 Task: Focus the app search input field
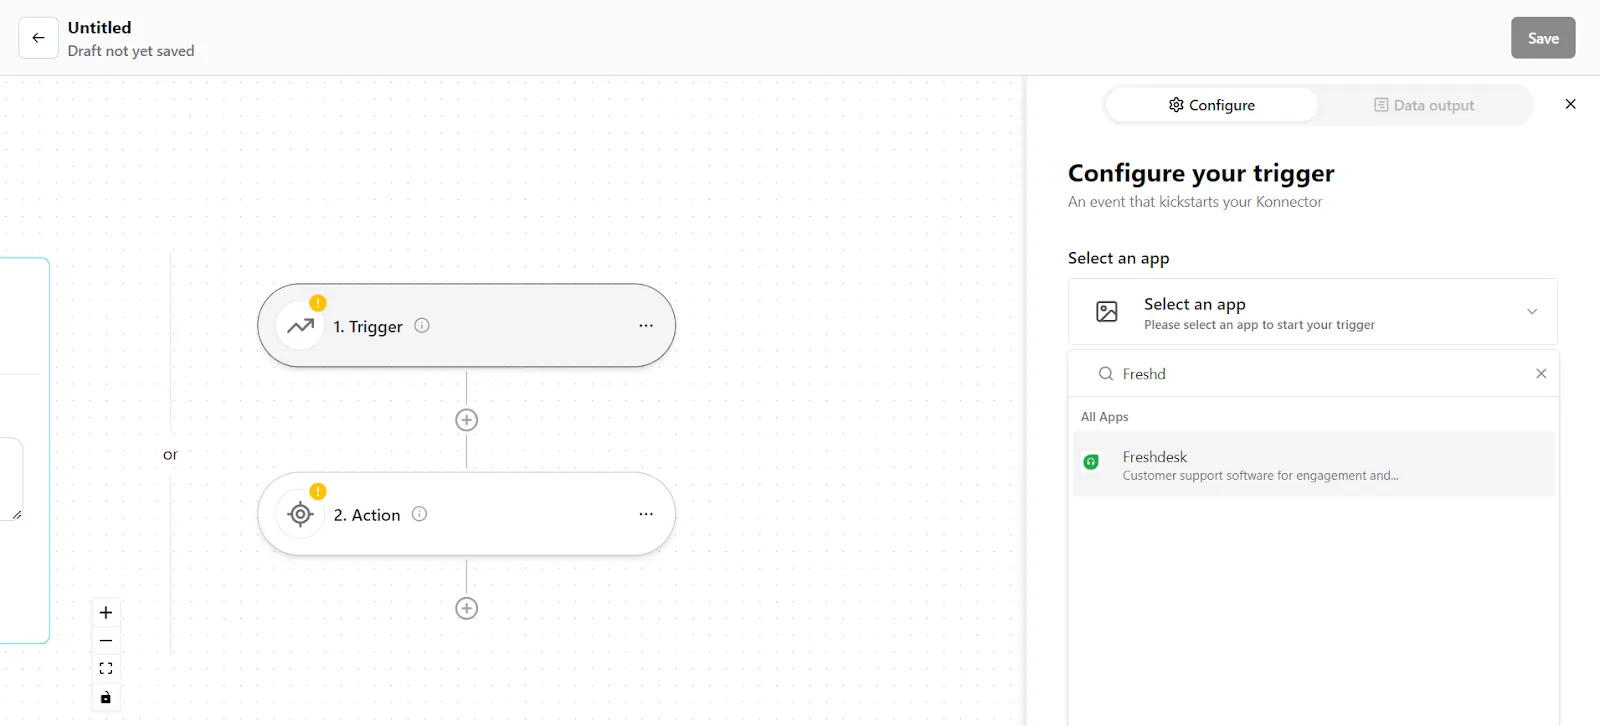click(1320, 374)
